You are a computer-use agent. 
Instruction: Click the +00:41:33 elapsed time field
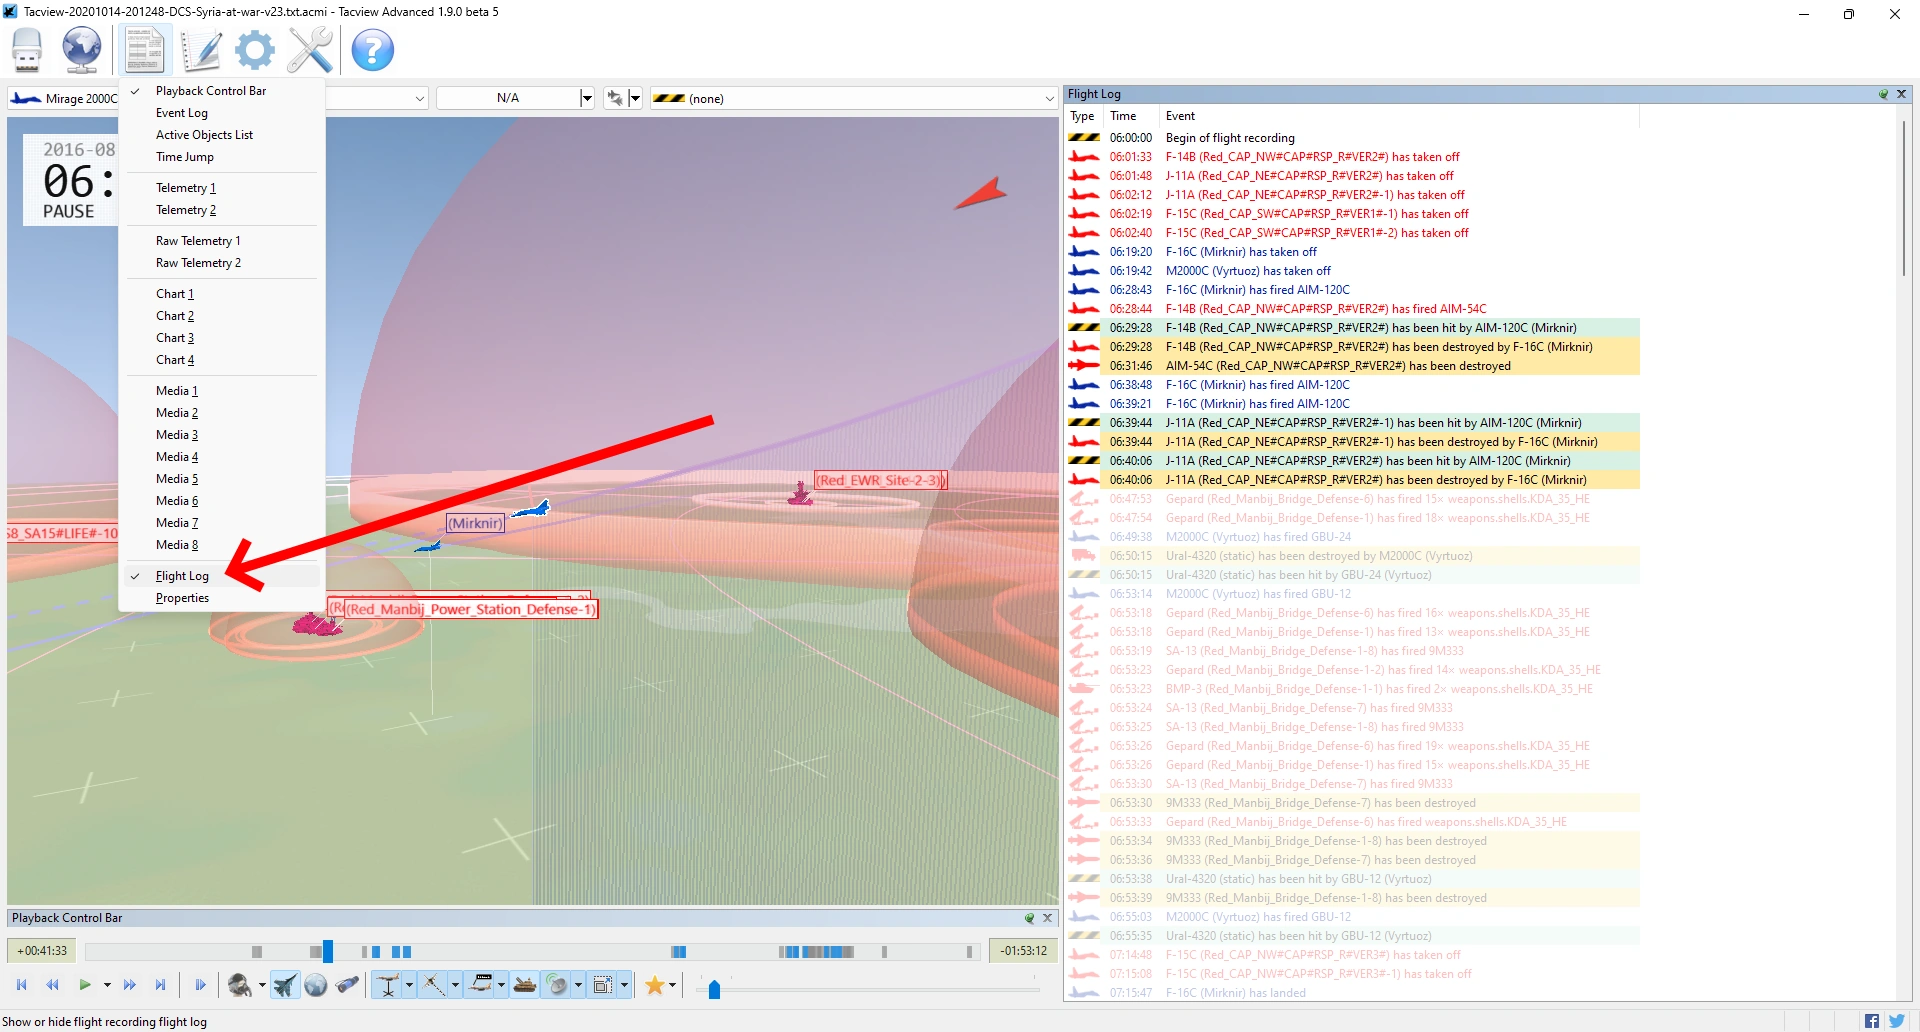coord(42,951)
